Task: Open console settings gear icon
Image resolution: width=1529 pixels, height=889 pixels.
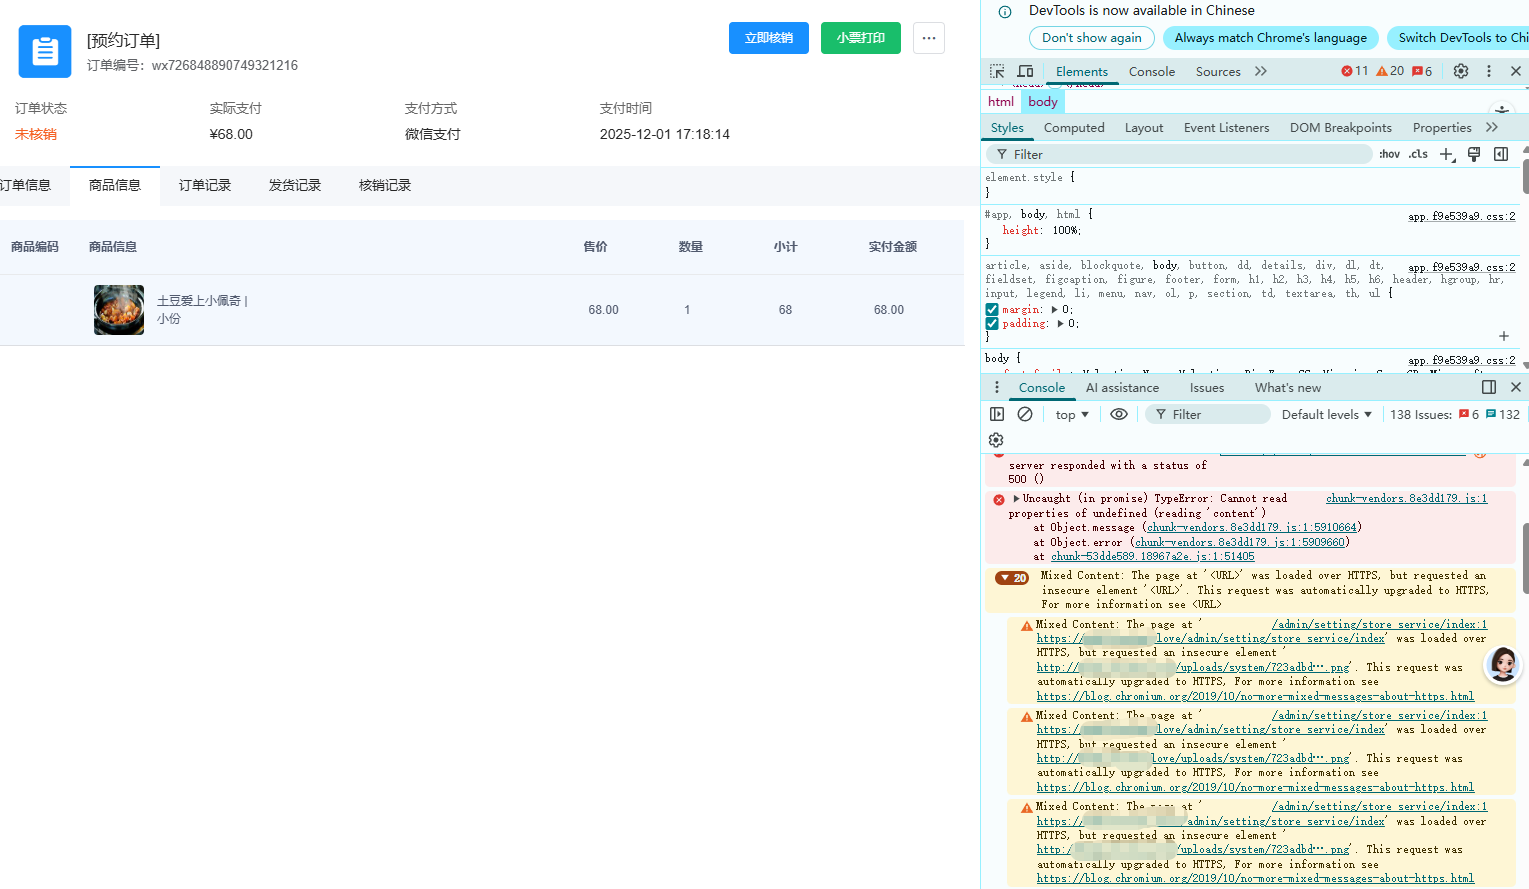Action: tap(996, 440)
